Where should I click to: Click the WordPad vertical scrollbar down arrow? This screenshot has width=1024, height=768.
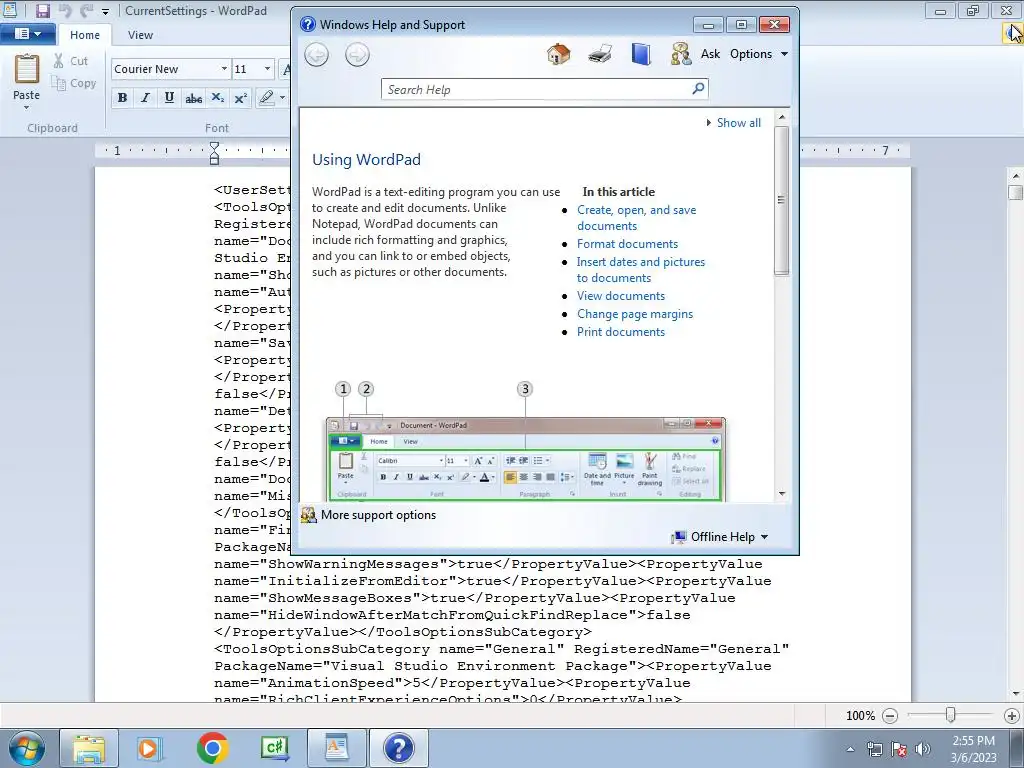pyautogui.click(x=1016, y=694)
